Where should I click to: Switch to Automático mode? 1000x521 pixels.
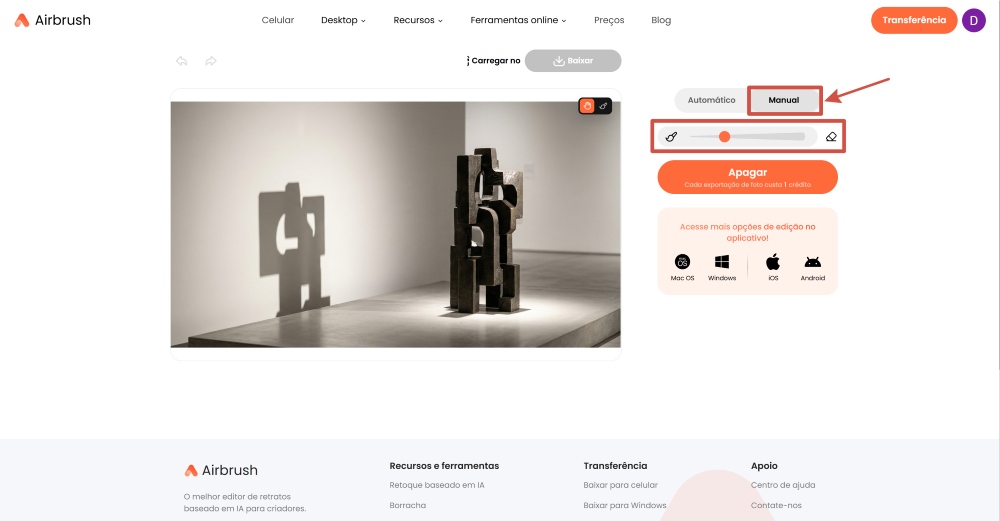click(711, 100)
